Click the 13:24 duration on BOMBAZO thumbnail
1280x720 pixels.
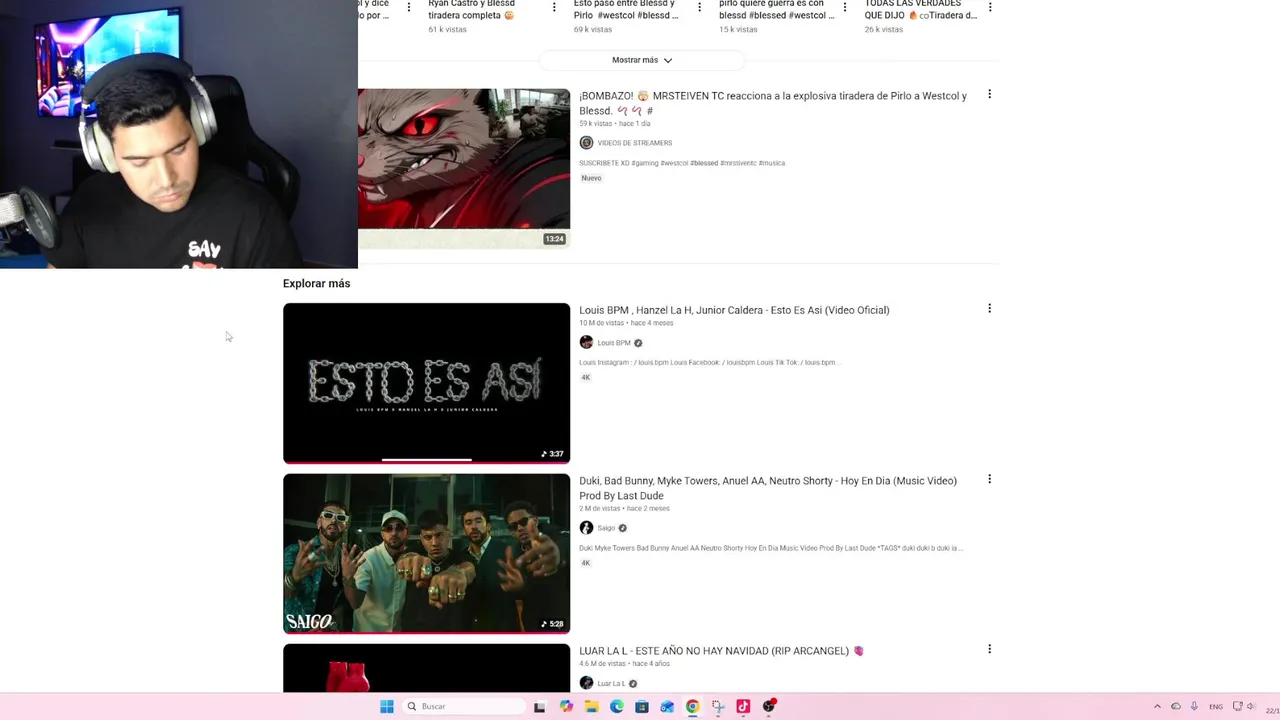[x=554, y=239]
